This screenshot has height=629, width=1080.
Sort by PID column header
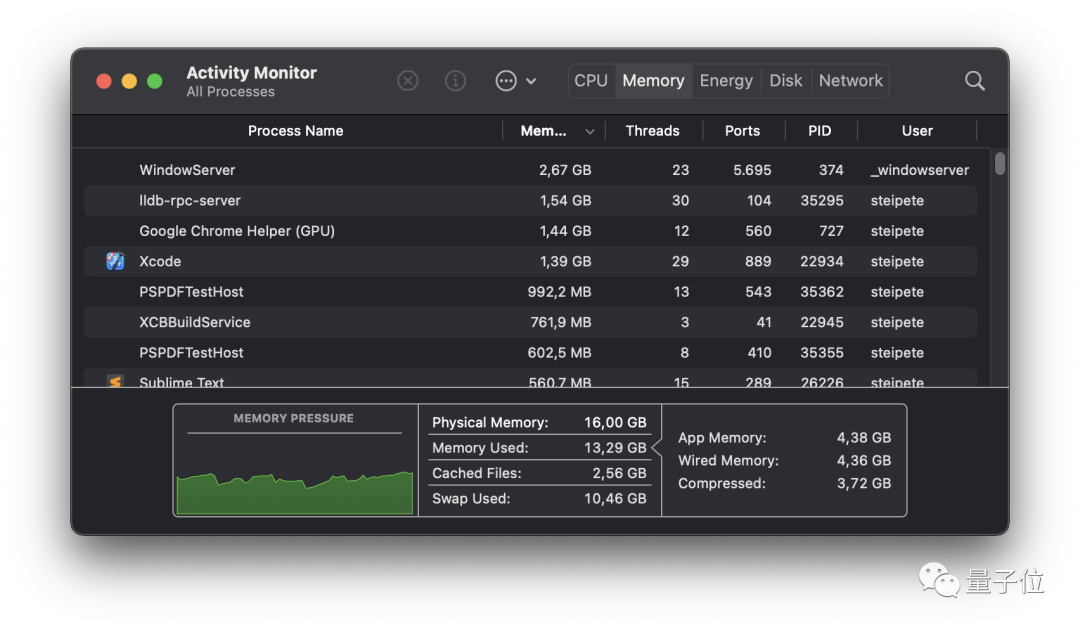coord(819,131)
